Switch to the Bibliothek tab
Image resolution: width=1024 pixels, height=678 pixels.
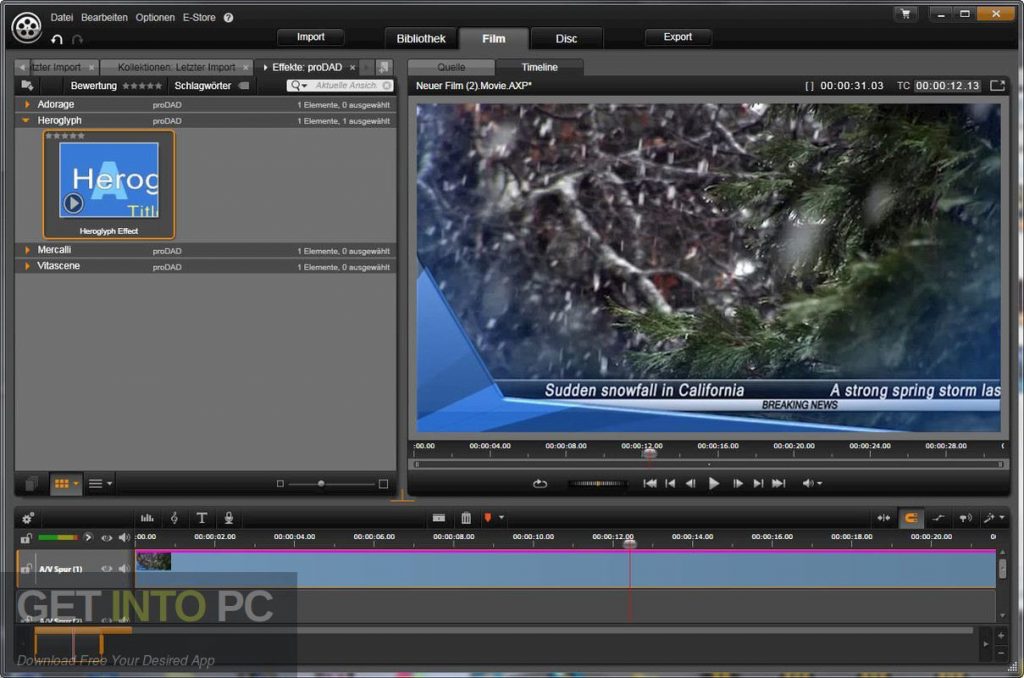421,39
